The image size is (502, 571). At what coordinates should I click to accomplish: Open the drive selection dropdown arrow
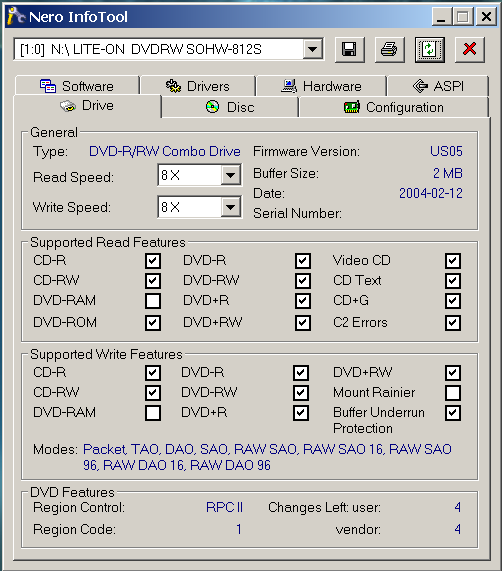click(x=313, y=49)
